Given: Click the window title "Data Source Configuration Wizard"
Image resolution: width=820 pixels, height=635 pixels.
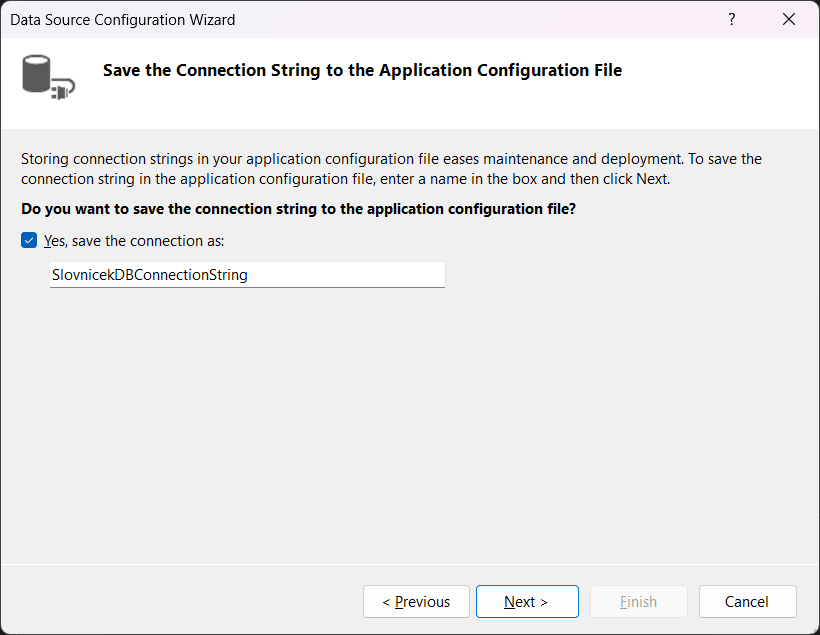Looking at the screenshot, I should point(123,19).
